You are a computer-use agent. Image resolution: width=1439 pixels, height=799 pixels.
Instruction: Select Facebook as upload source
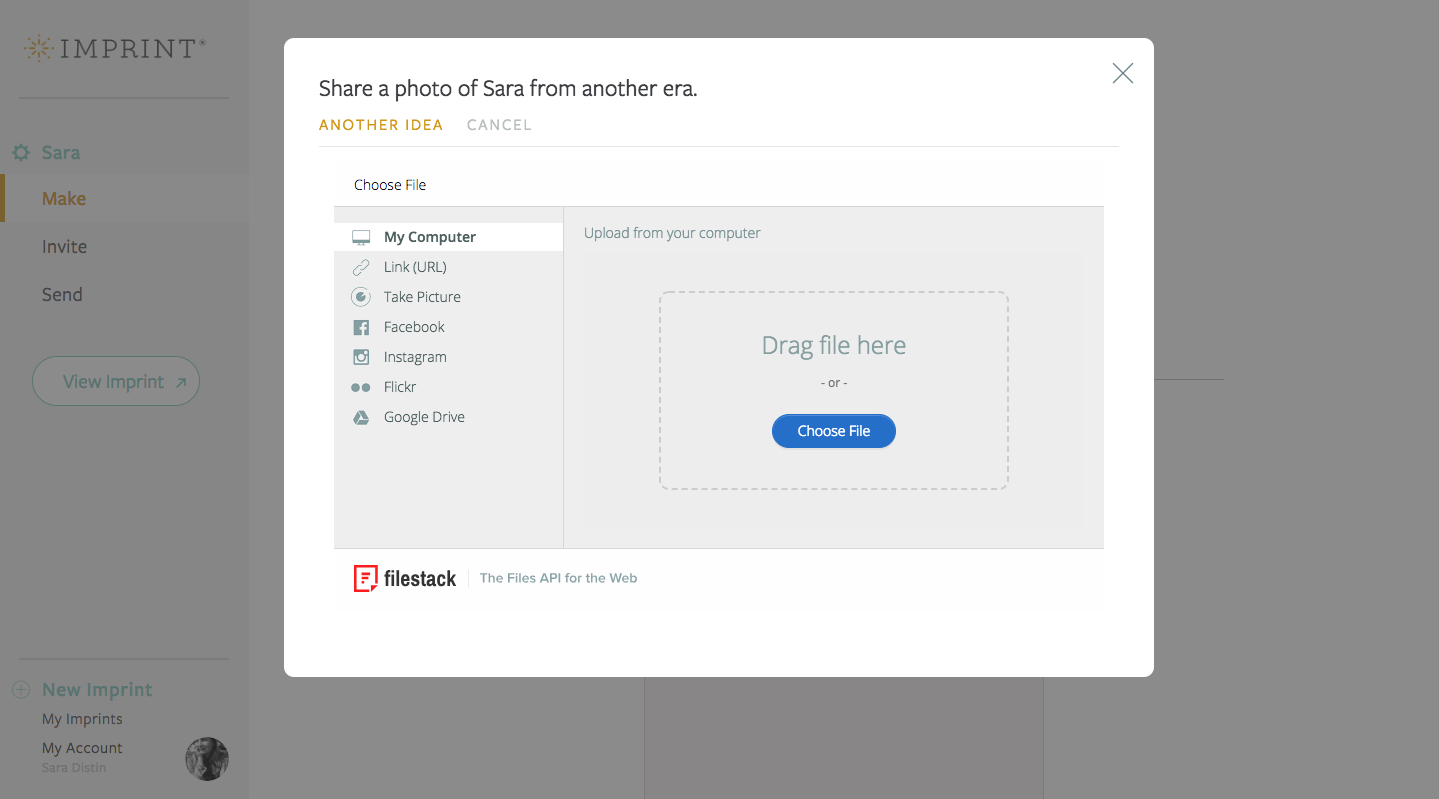click(449, 327)
